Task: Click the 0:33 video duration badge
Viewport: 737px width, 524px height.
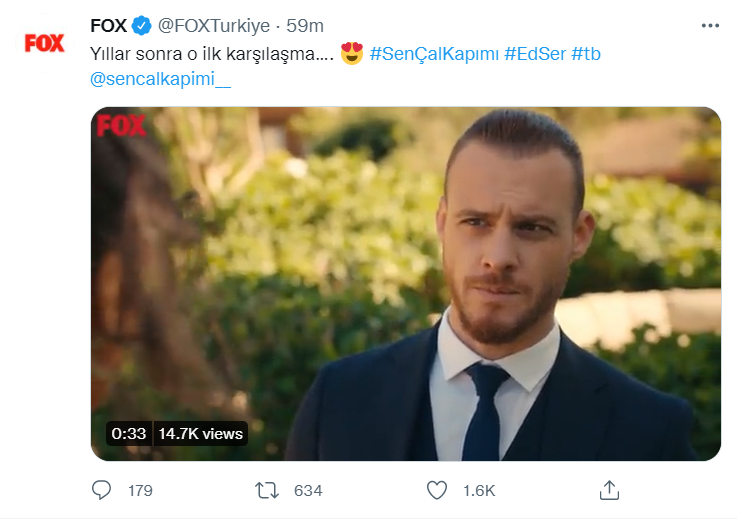Action: coord(128,433)
